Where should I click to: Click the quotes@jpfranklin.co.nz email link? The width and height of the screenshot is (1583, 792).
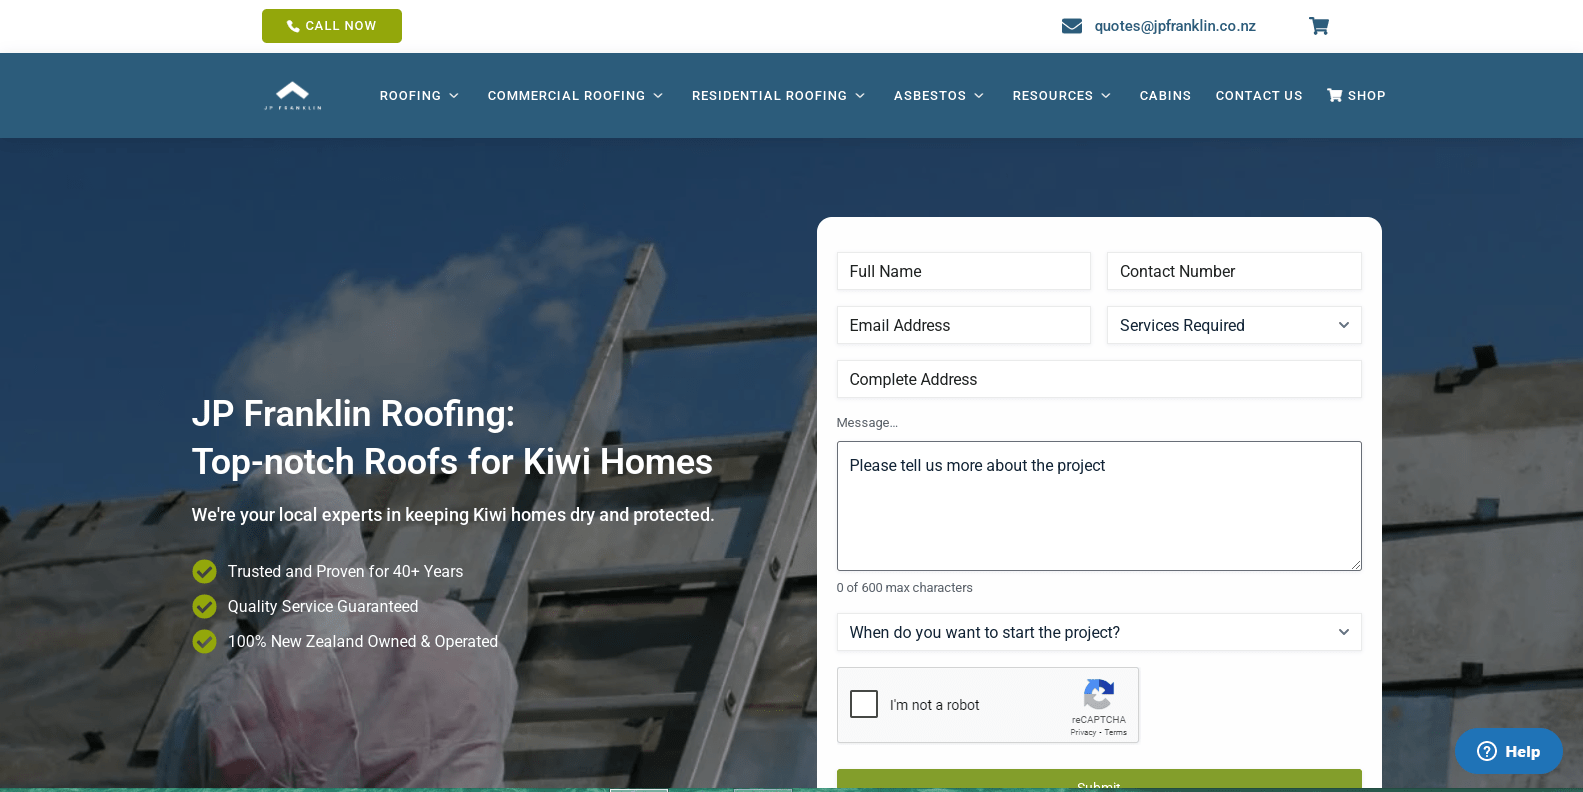pyautogui.click(x=1175, y=26)
